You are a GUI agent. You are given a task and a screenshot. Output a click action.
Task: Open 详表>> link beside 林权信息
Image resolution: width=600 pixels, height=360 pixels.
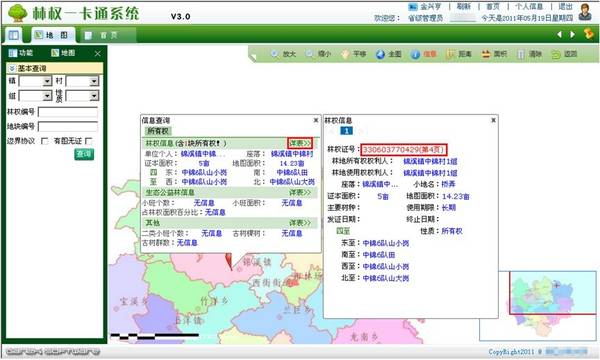click(x=300, y=143)
